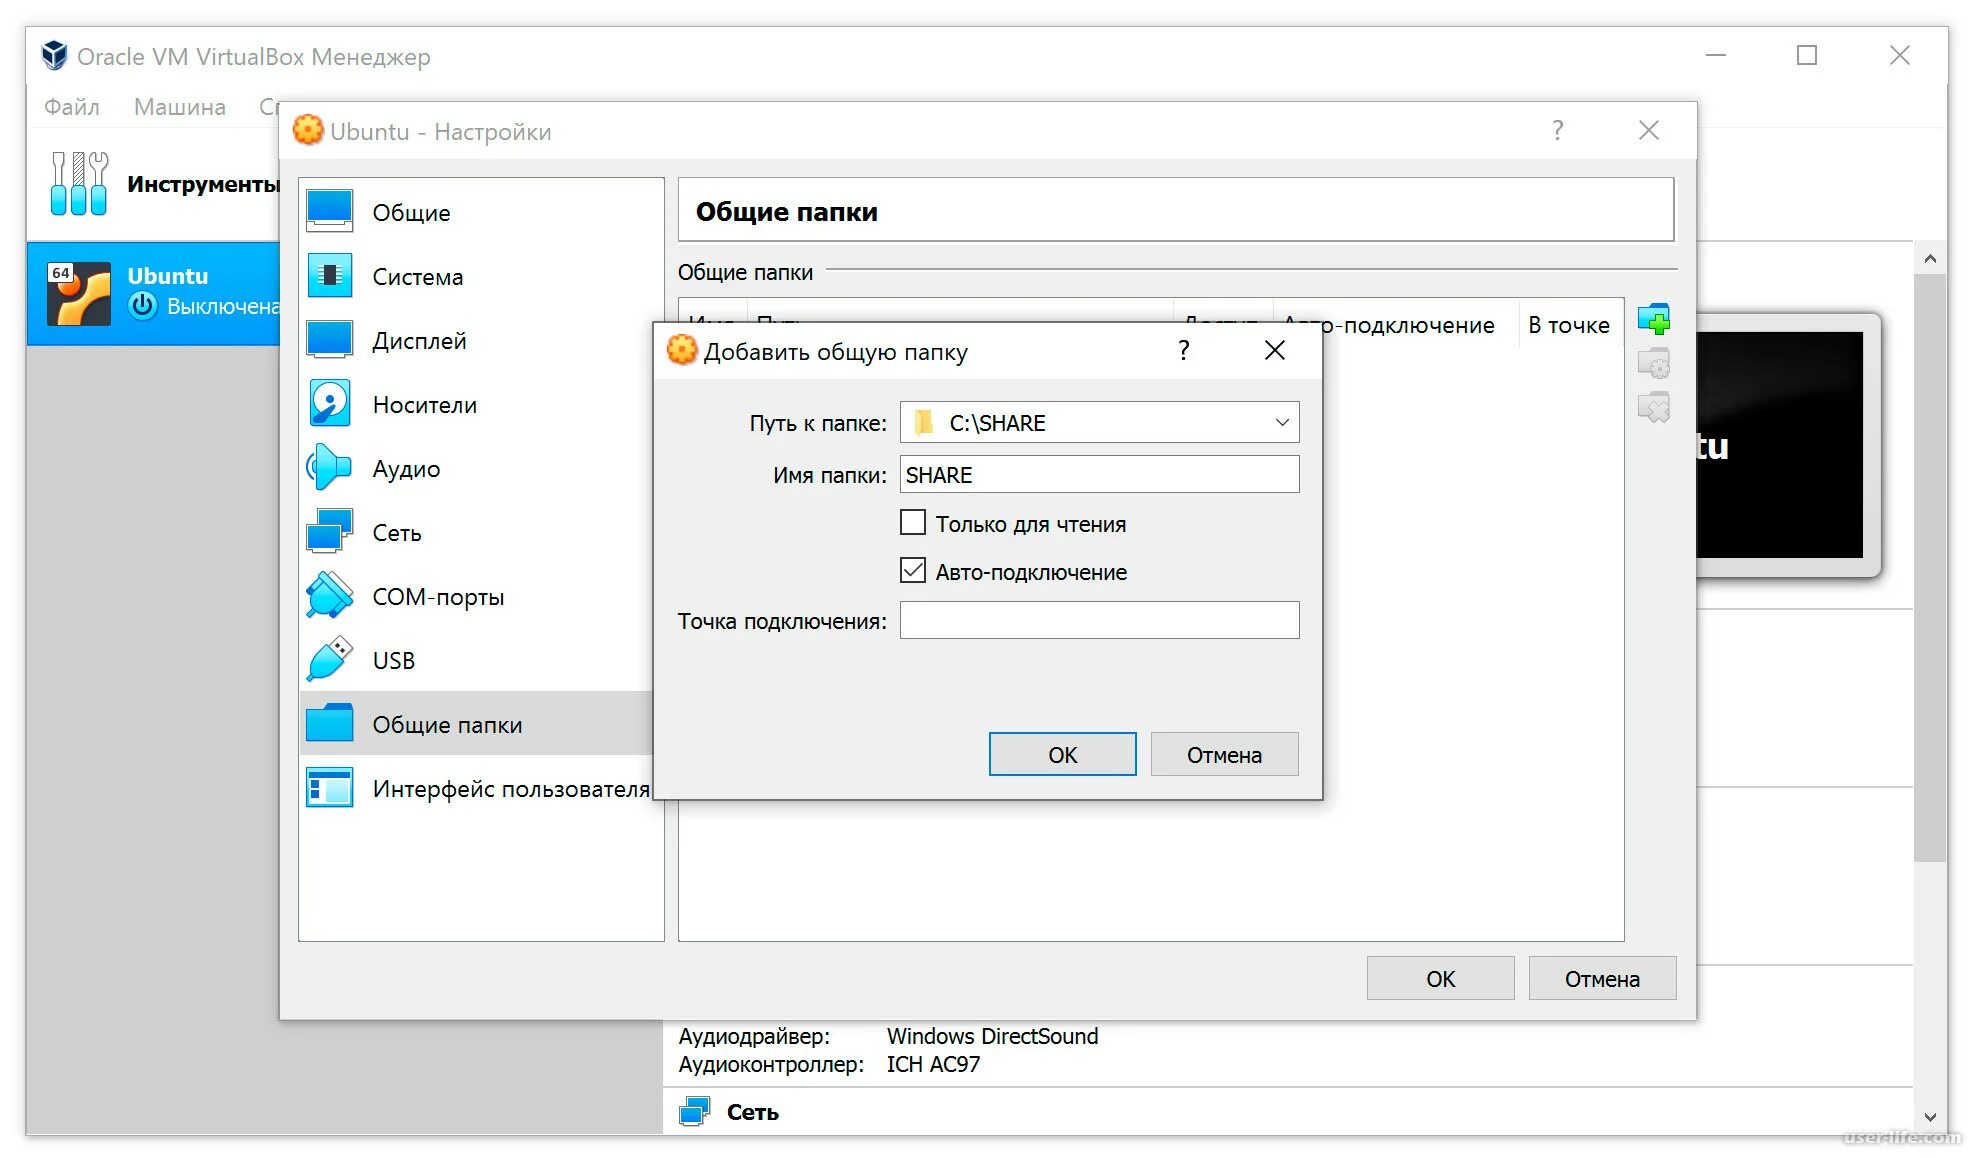The height and width of the screenshot is (1158, 1977).
Task: Select the Аудио settings icon
Action: tap(329, 468)
